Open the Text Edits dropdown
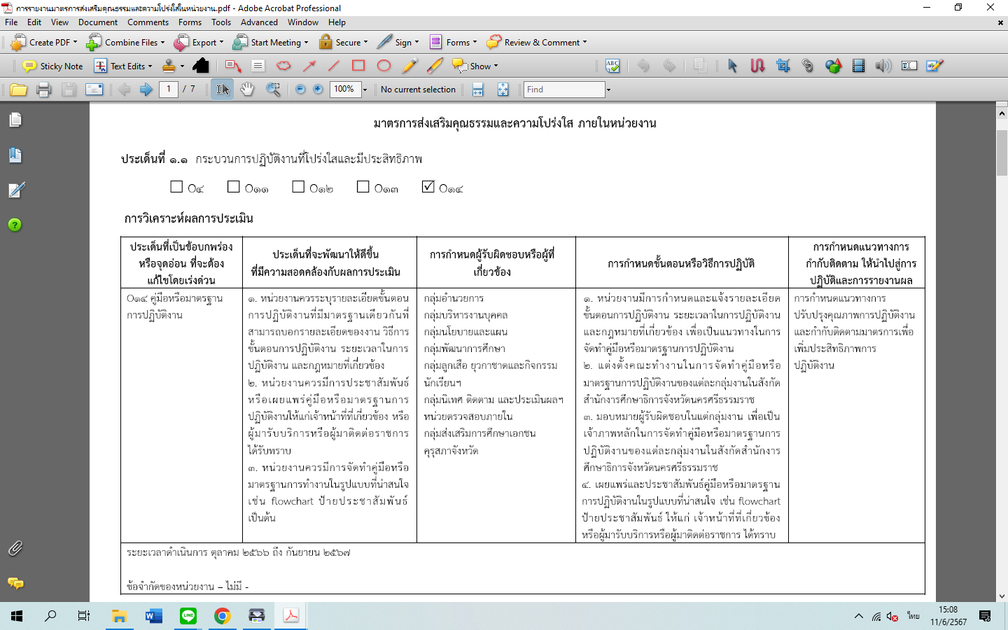Viewport: 1008px width, 630px height. pos(123,66)
